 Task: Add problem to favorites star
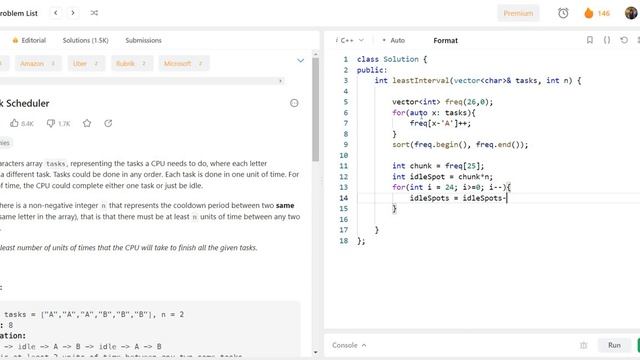[x=87, y=123]
